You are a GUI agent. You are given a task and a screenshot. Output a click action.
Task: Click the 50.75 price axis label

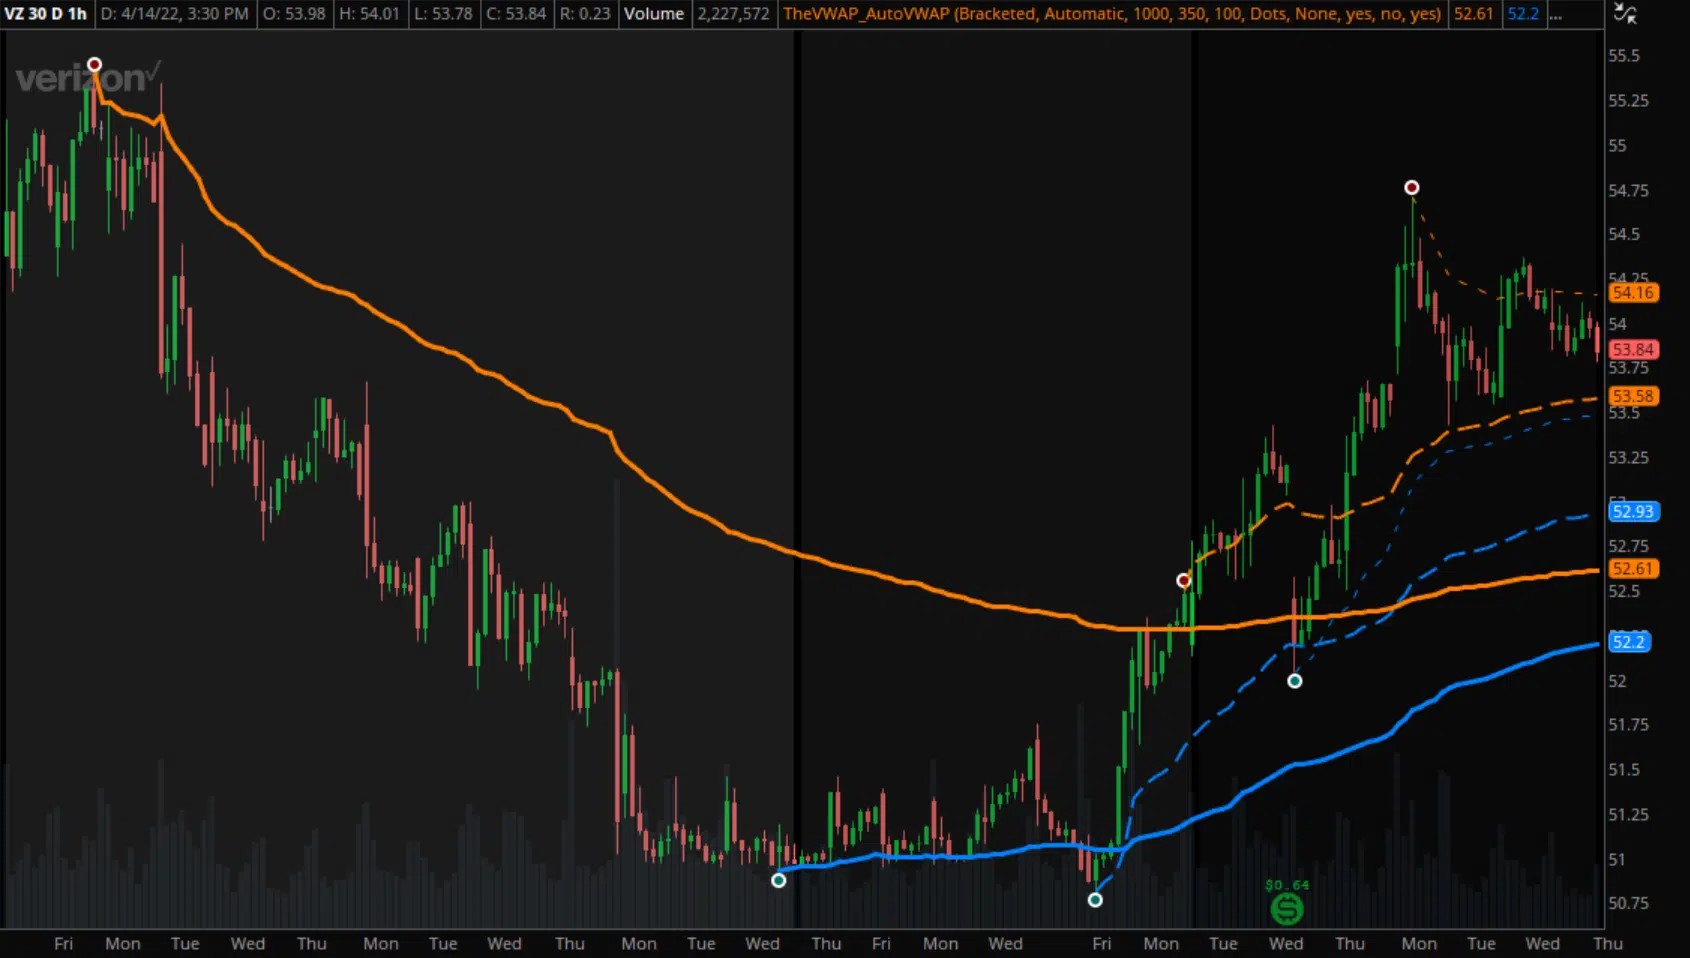1628,903
